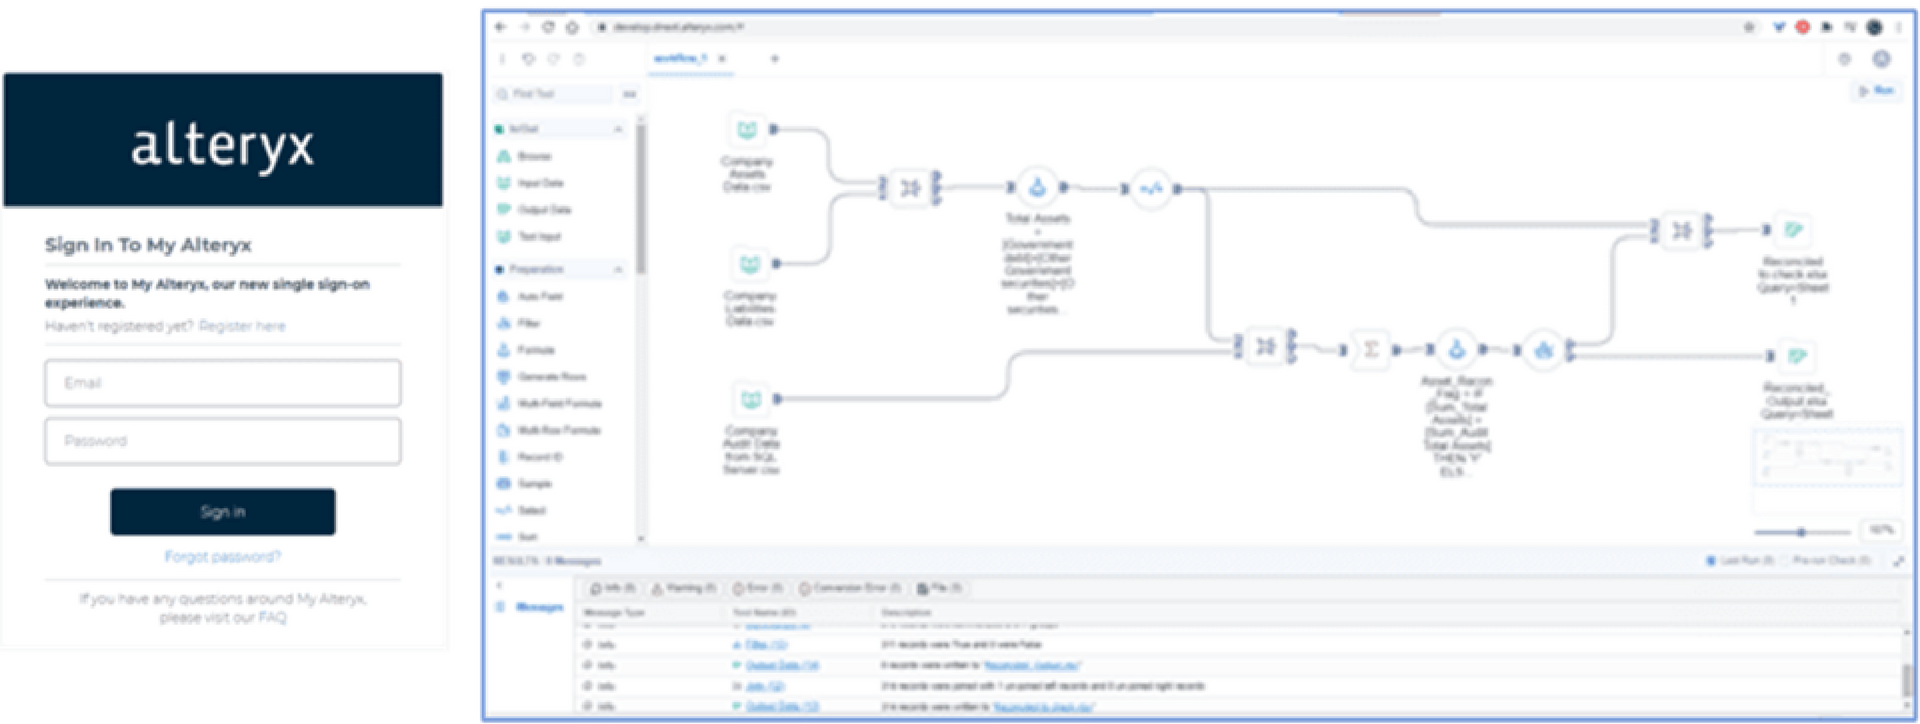The width and height of the screenshot is (1920, 724).
Task: Select the workflow_1 tab
Action: pyautogui.click(x=680, y=59)
